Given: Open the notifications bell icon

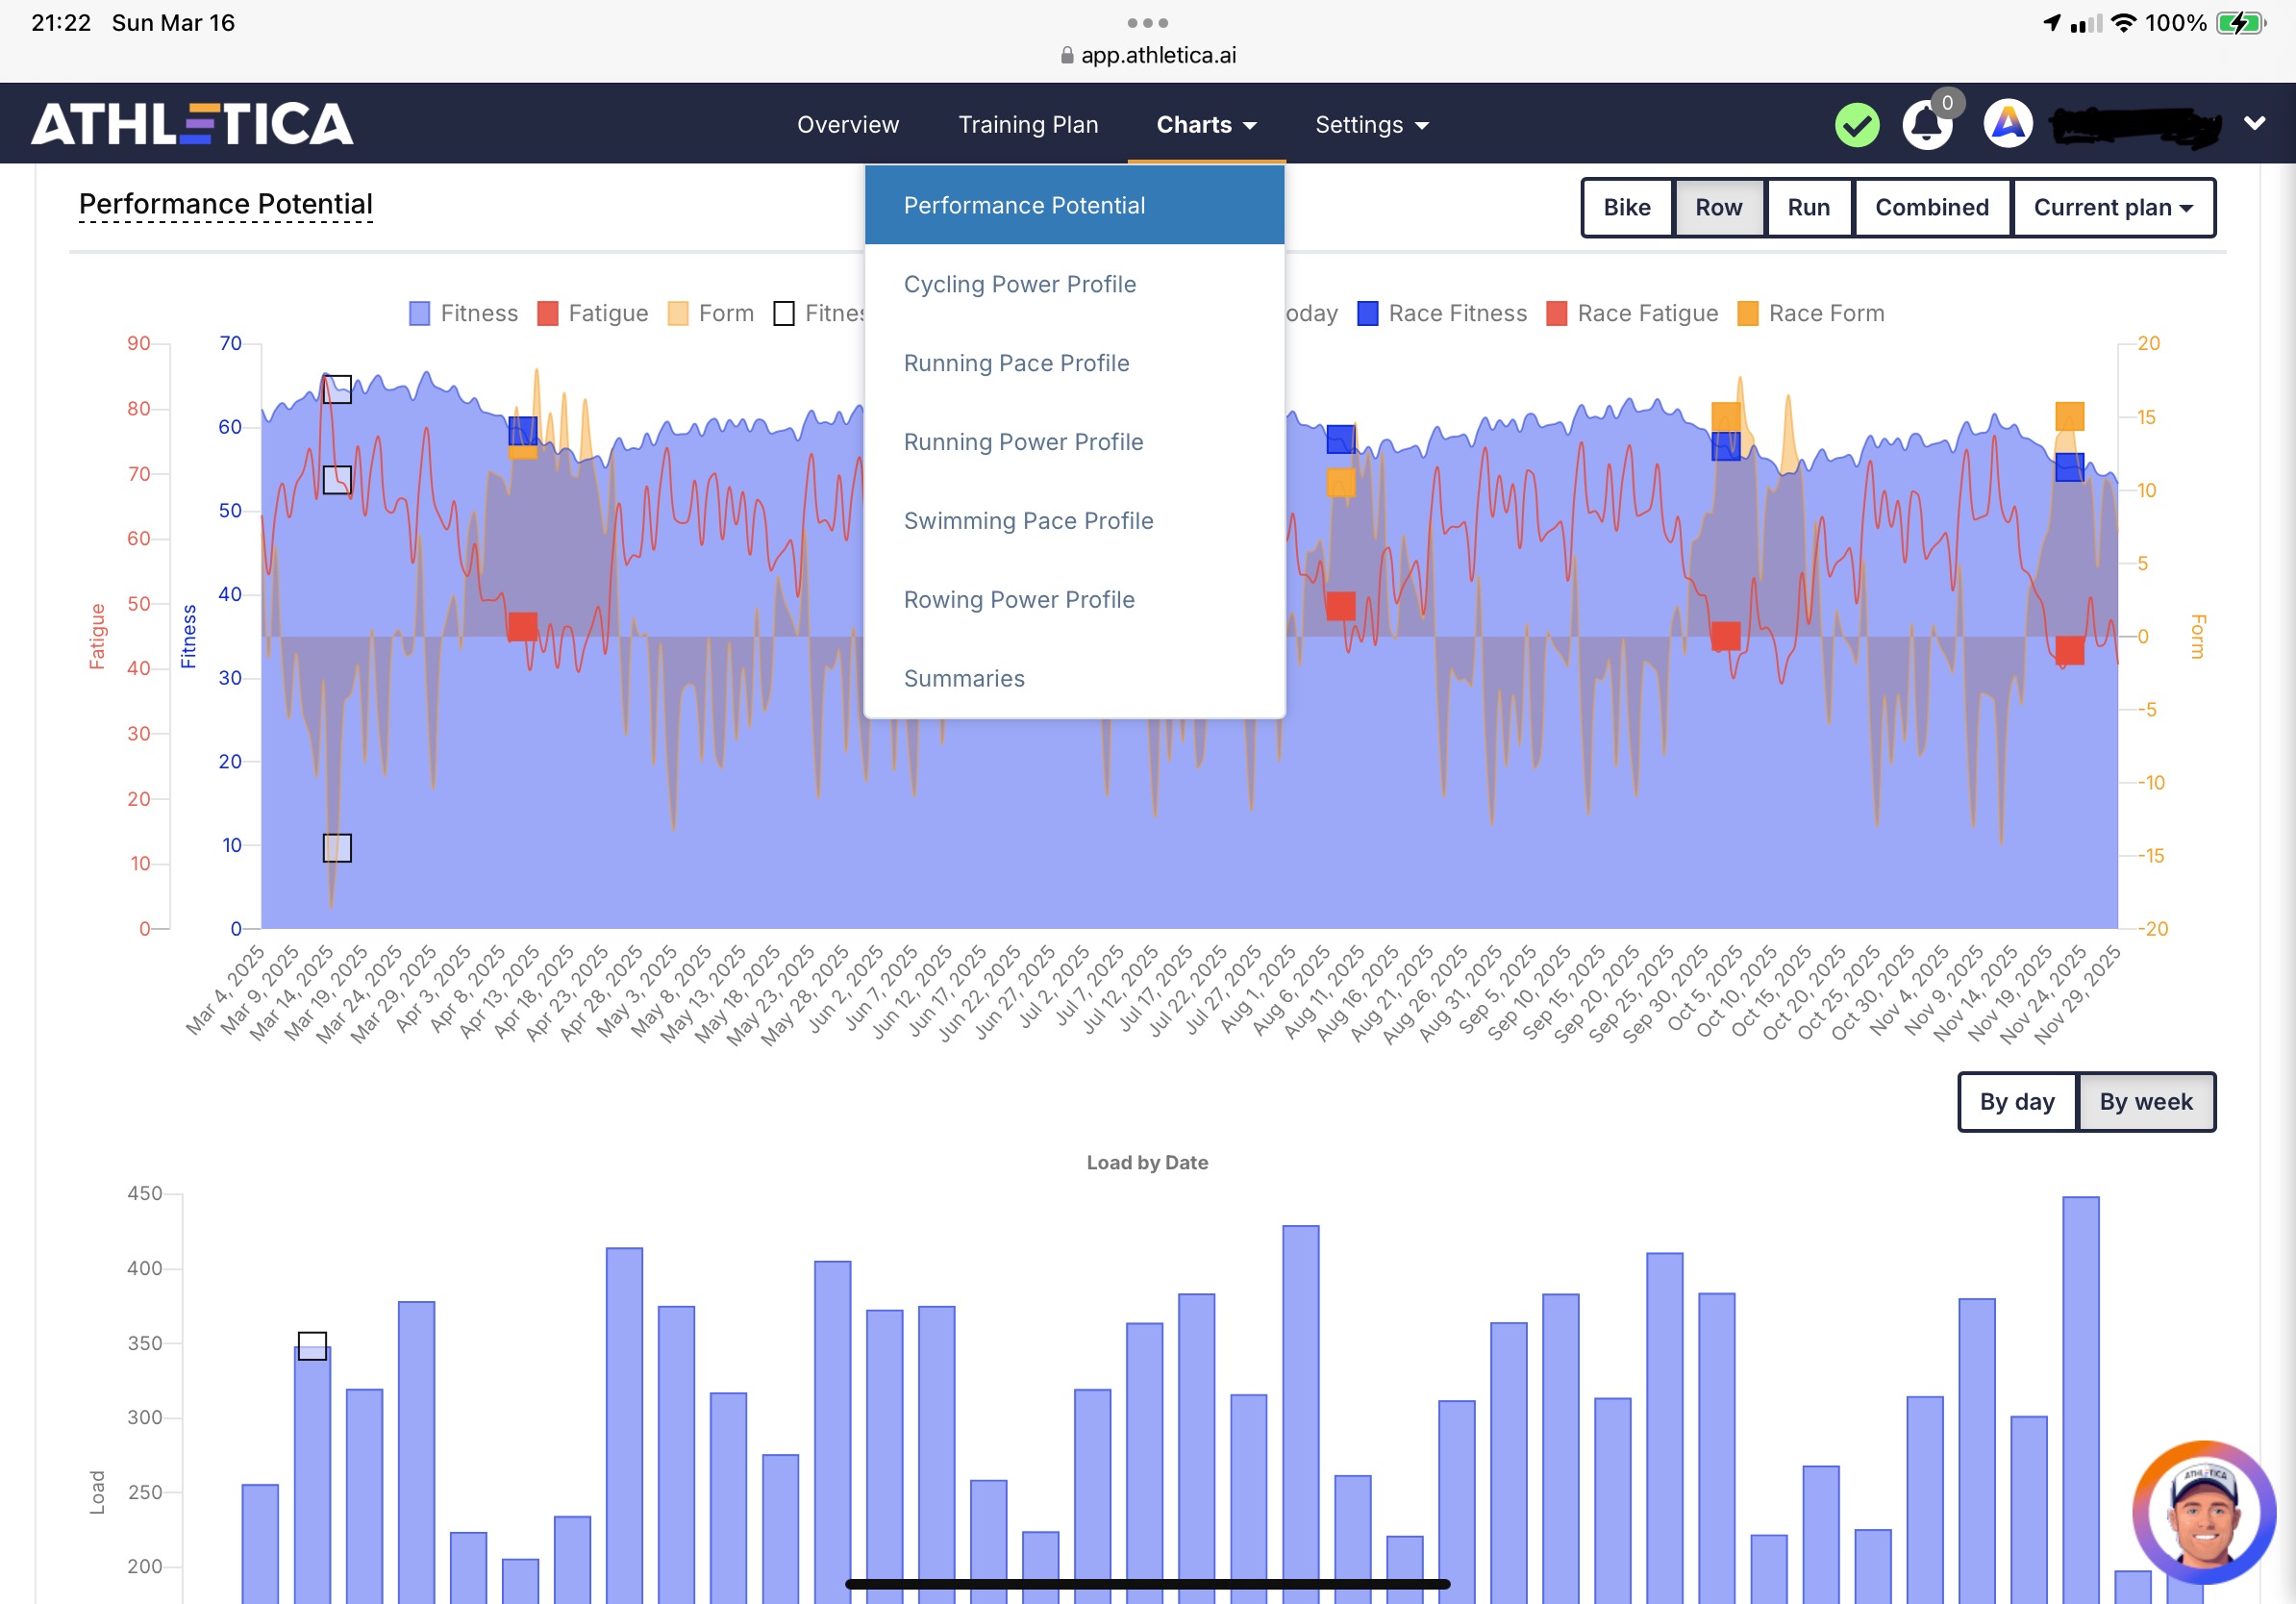Looking at the screenshot, I should click(x=1927, y=125).
